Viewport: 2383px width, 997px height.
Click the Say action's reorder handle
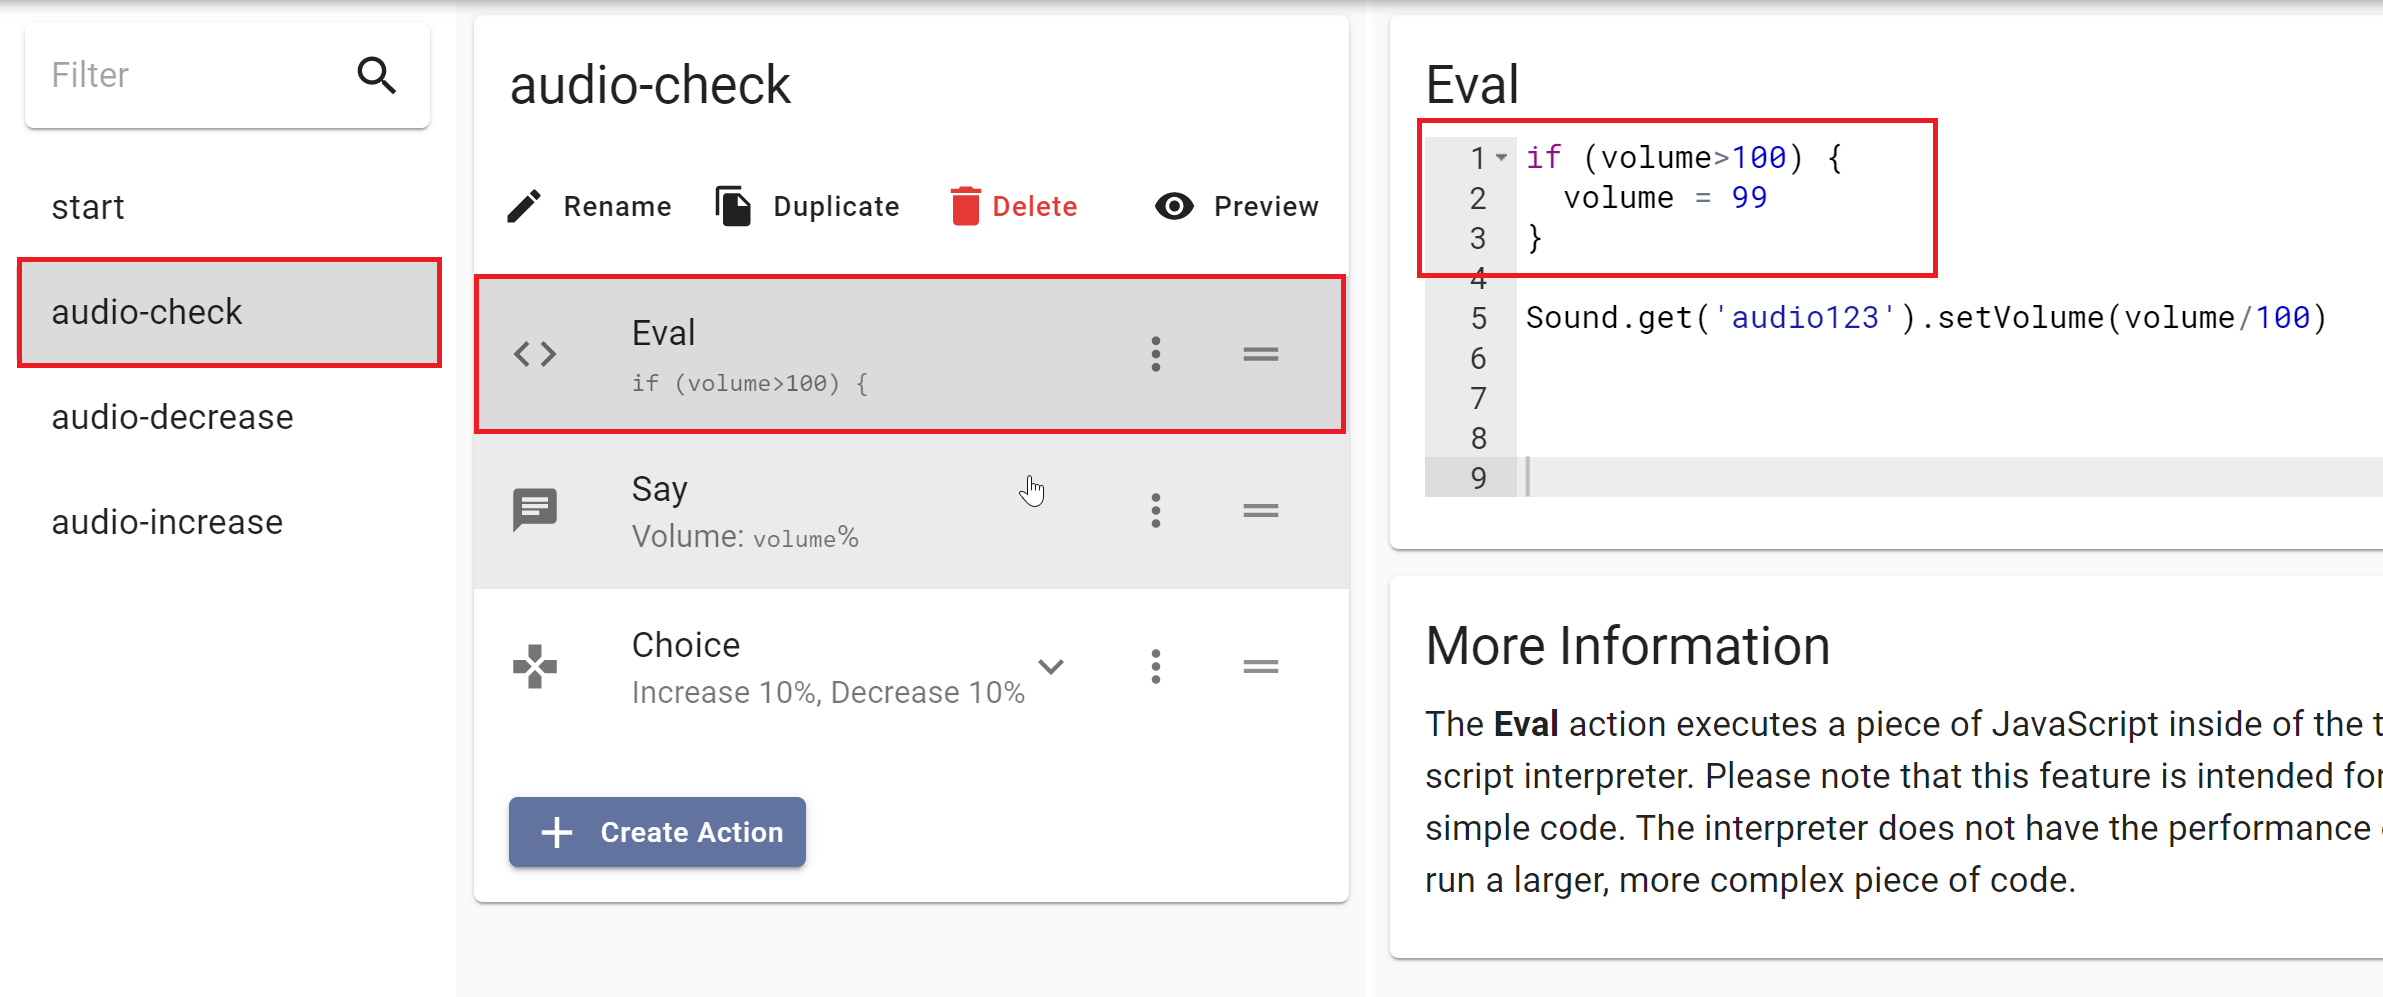click(x=1261, y=510)
